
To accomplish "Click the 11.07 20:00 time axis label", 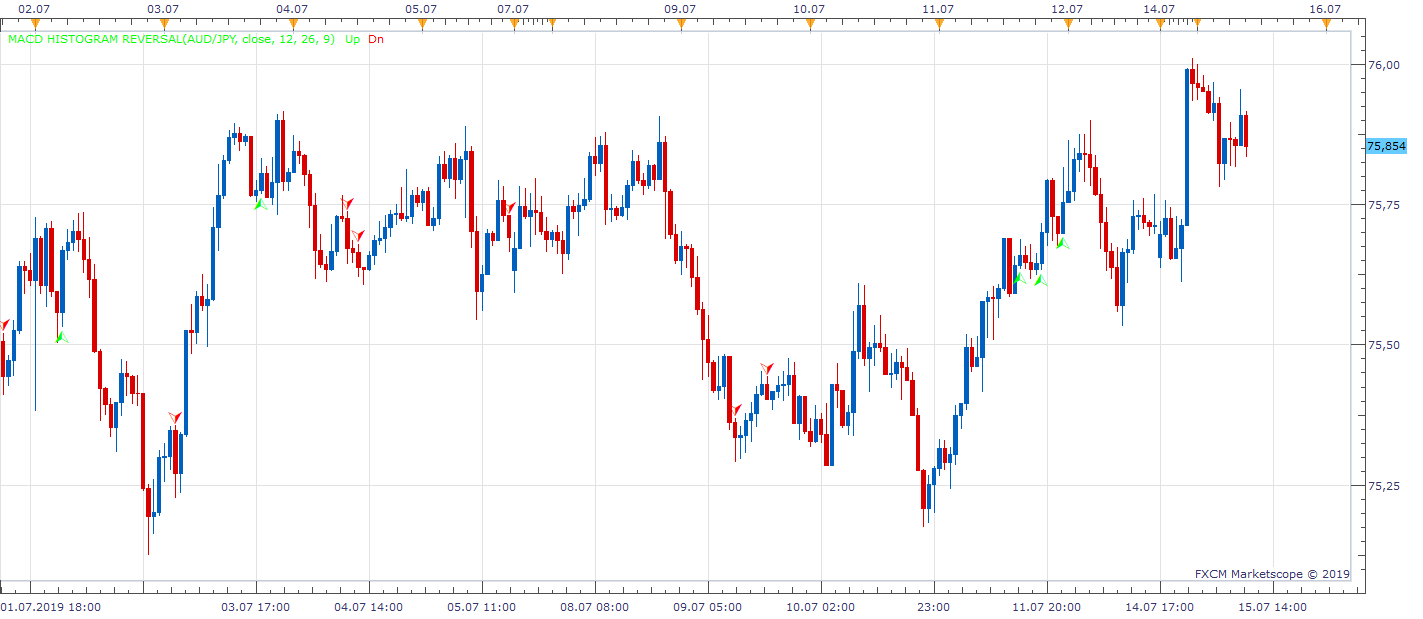I will 1047,606.
